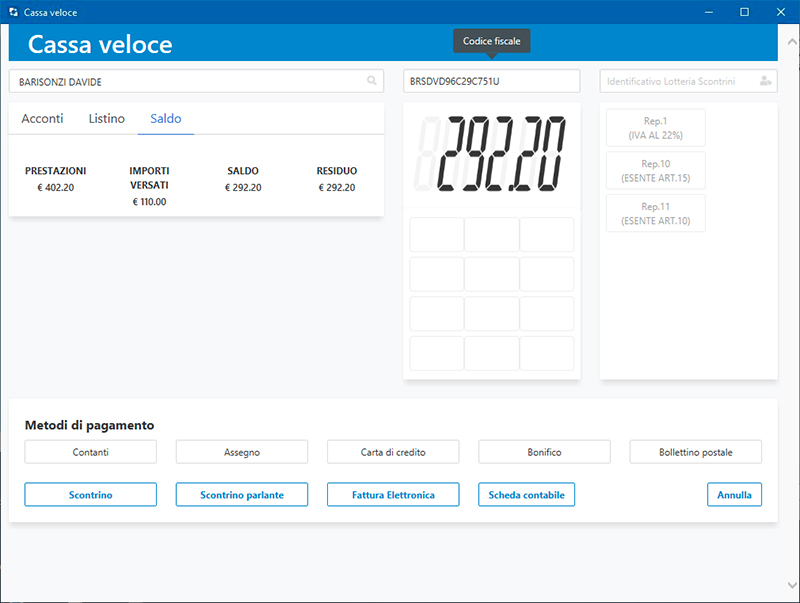Viewport: 800px width, 603px height.
Task: Choose Assegno payment method
Action: 242,452
